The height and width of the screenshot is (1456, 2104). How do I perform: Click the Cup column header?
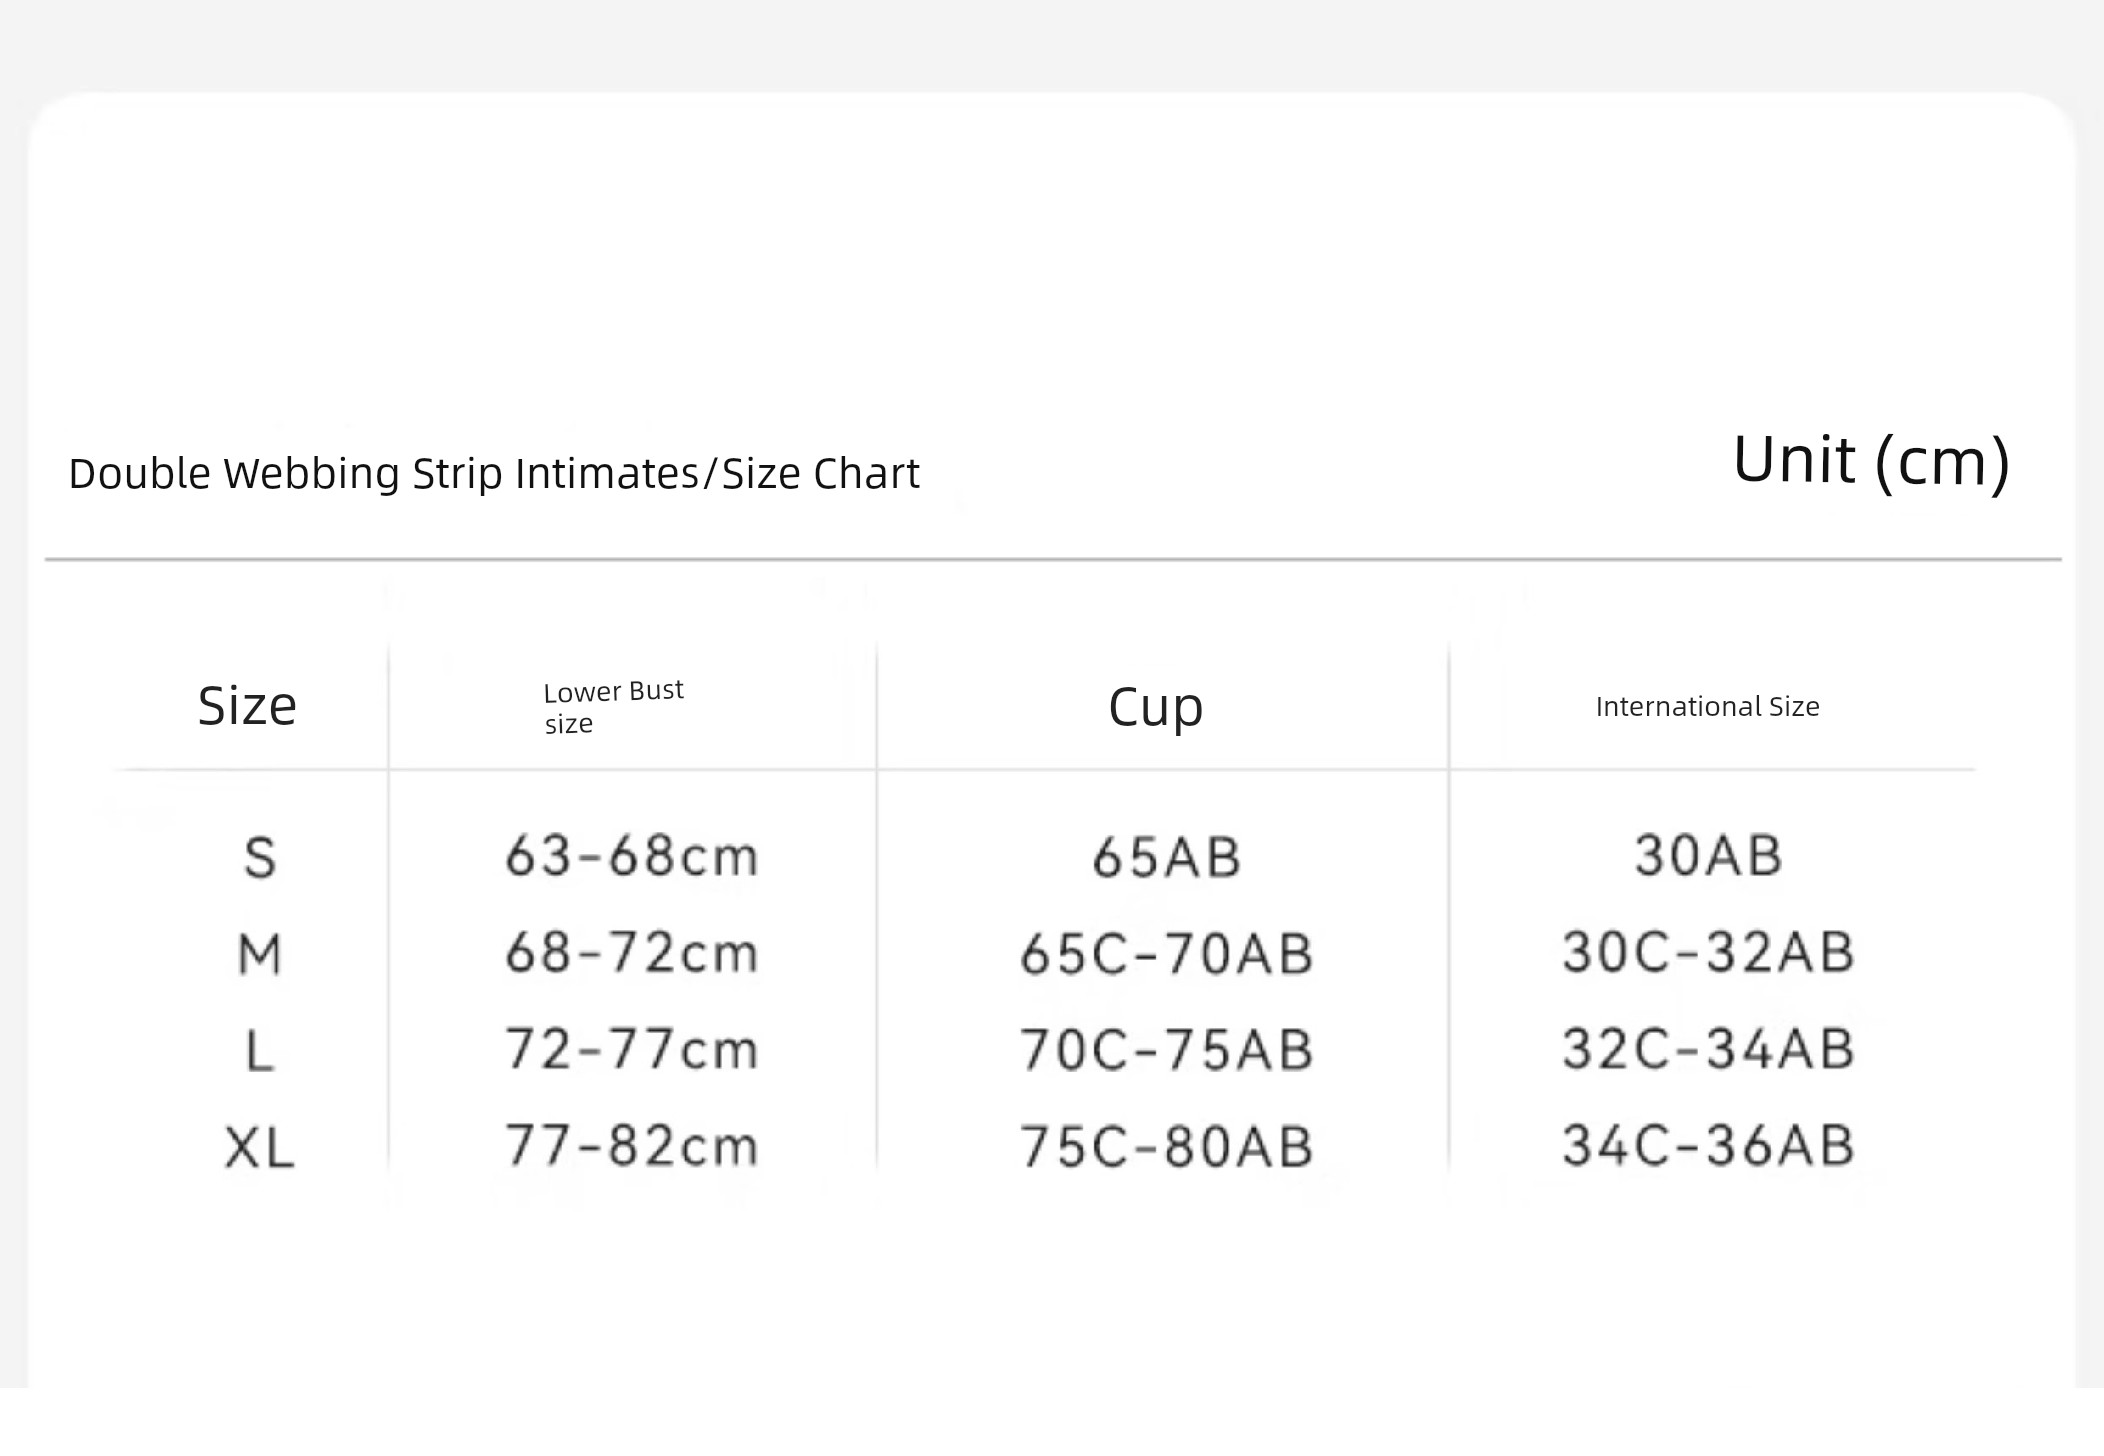click(1156, 708)
